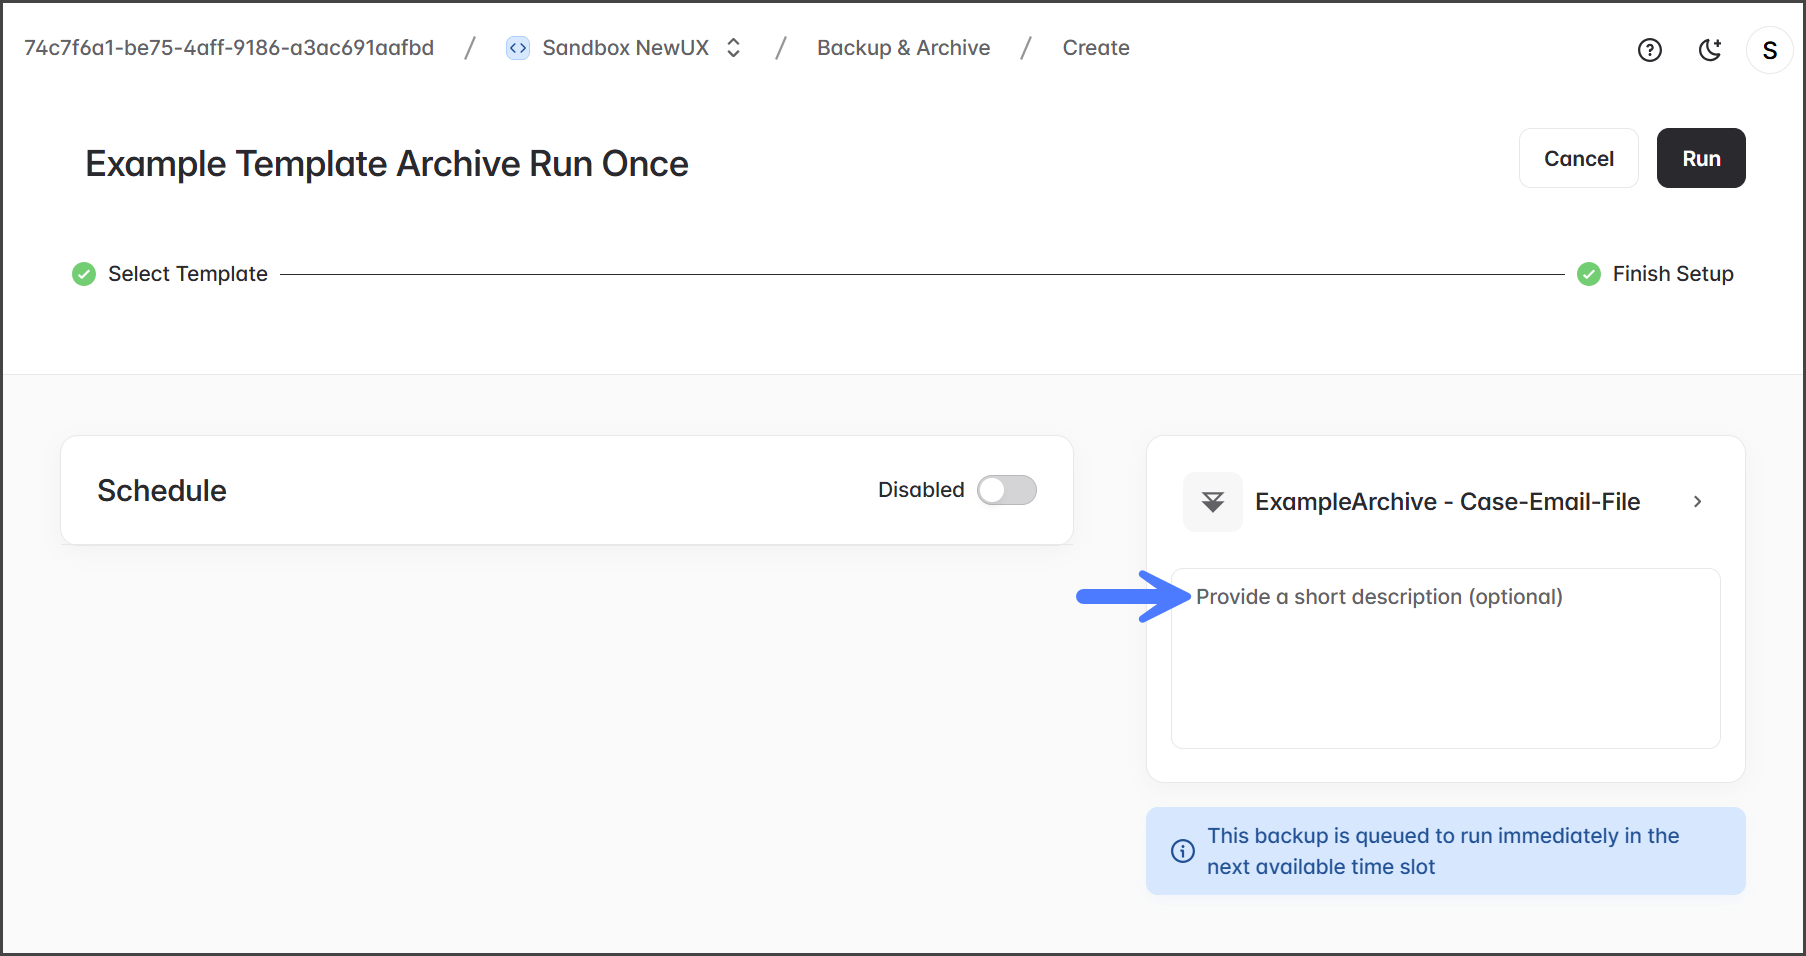This screenshot has width=1806, height=956.
Task: Click the Create breadcrumb item
Action: pos(1095,48)
